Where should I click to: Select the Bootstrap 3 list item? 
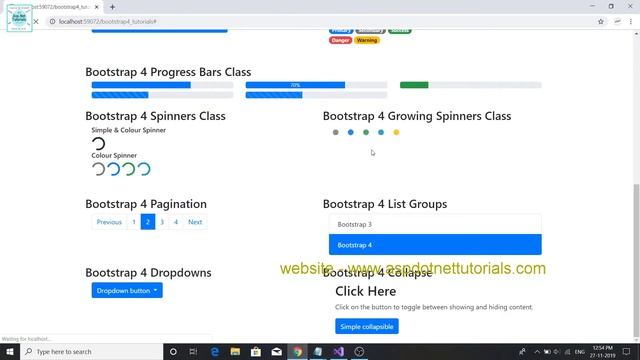tap(435, 224)
